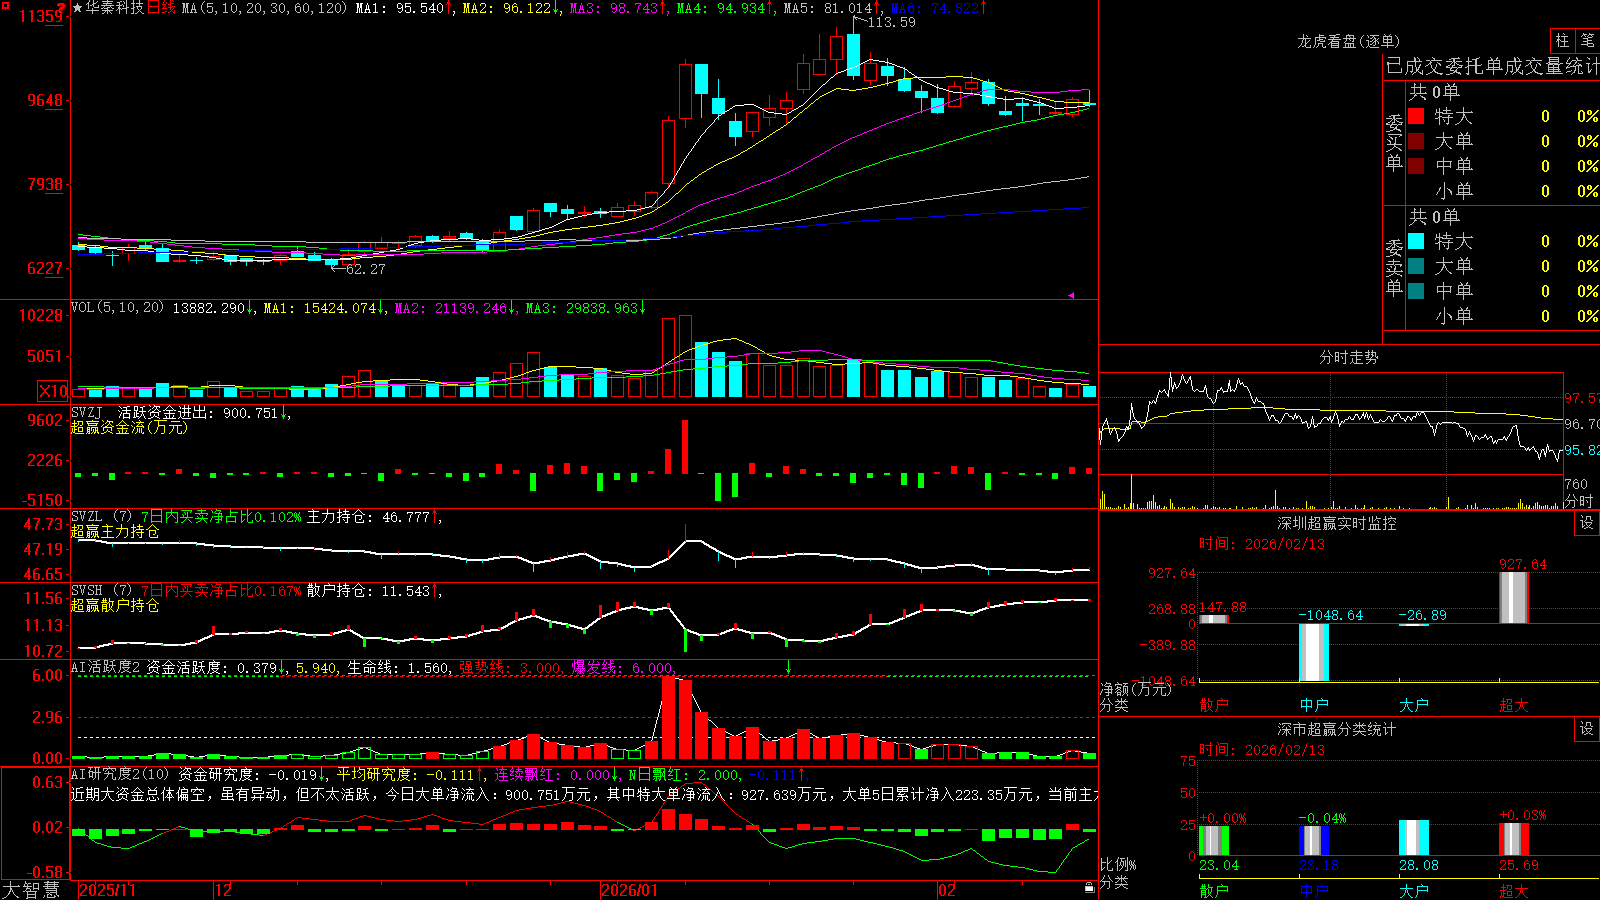Click the 中户 23.18 bar in 分类统计 chart
Image resolution: width=1600 pixels, height=900 pixels.
click(1314, 841)
